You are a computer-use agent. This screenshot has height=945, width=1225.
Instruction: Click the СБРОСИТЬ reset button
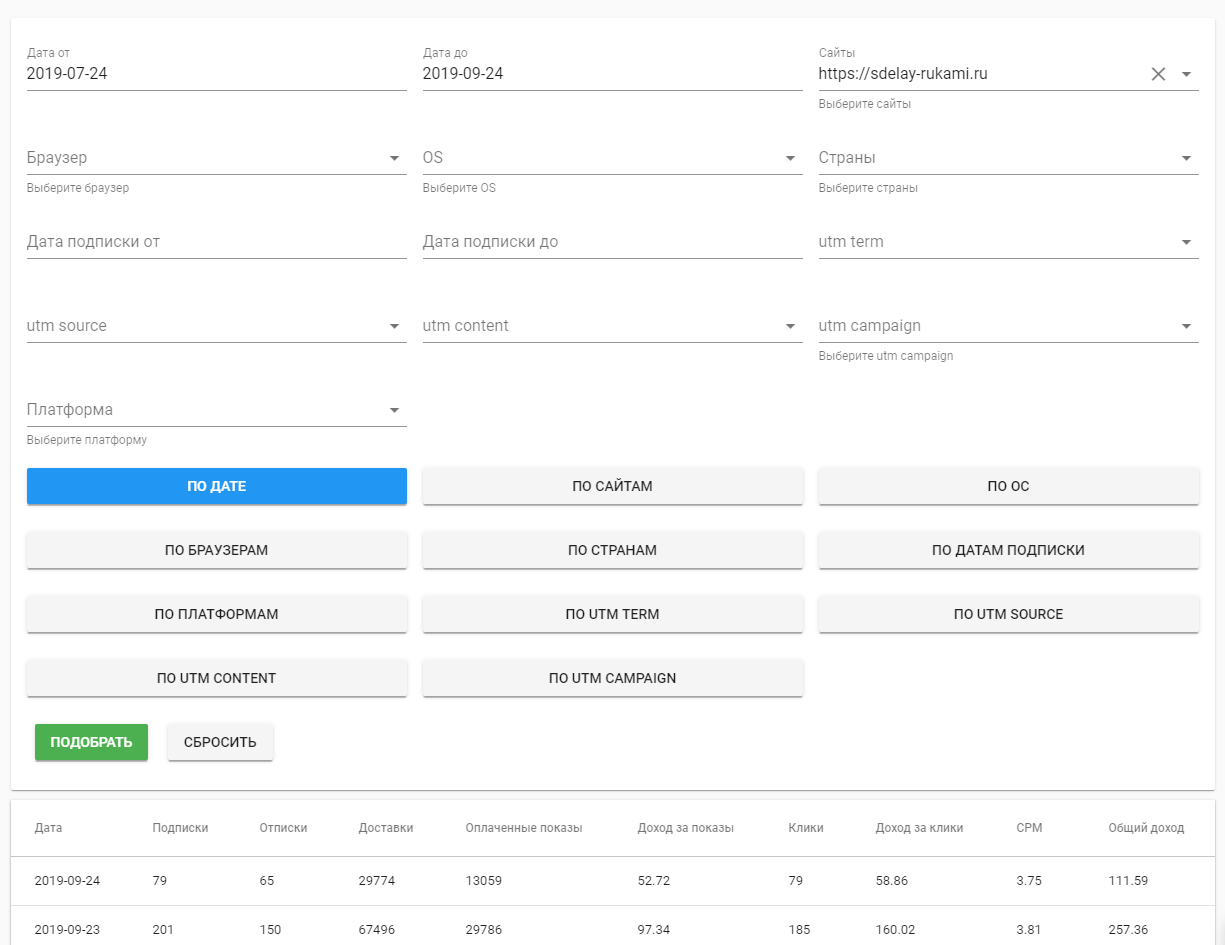pyautogui.click(x=220, y=742)
